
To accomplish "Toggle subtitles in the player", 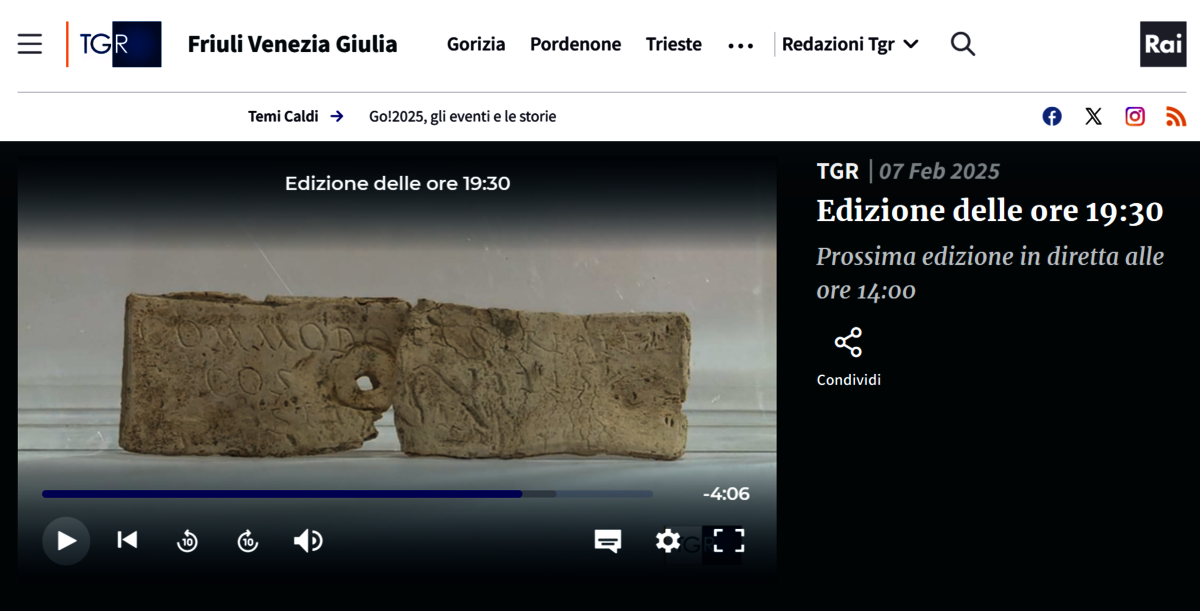I will (607, 541).
